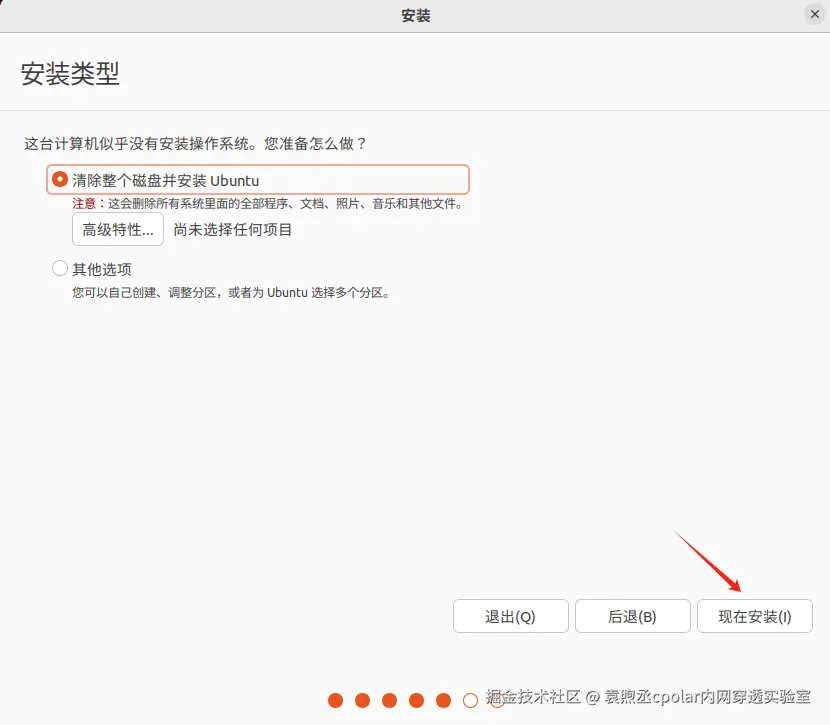Click the 安装 window title text
Screen dimensions: 830x725
coord(416,15)
